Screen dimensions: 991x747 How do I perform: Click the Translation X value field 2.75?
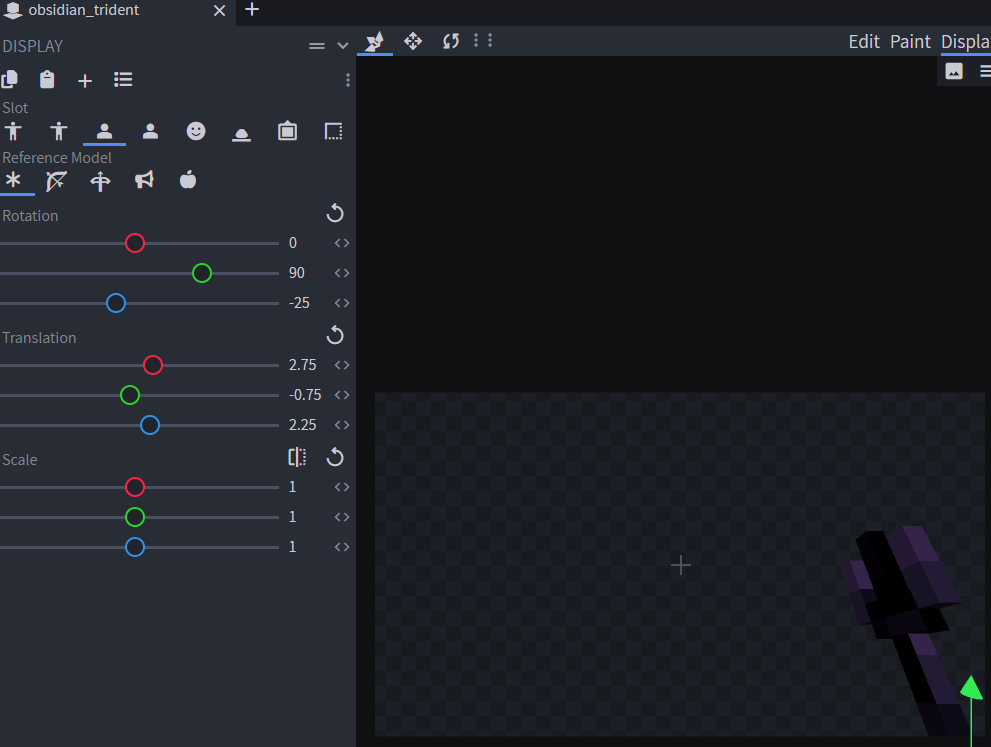point(303,365)
